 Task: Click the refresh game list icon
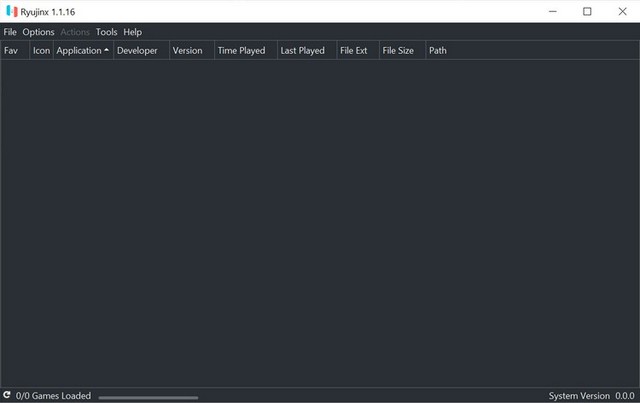(x=7, y=396)
